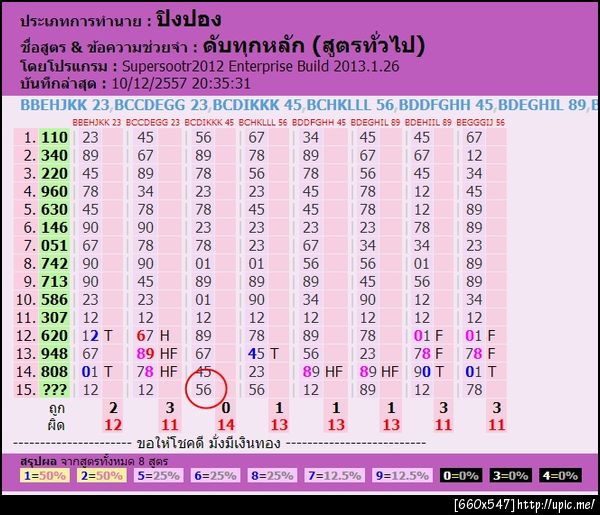Click small red column header BCCDEGG 23
The width and height of the screenshot is (600, 515).
pyautogui.click(x=152, y=122)
